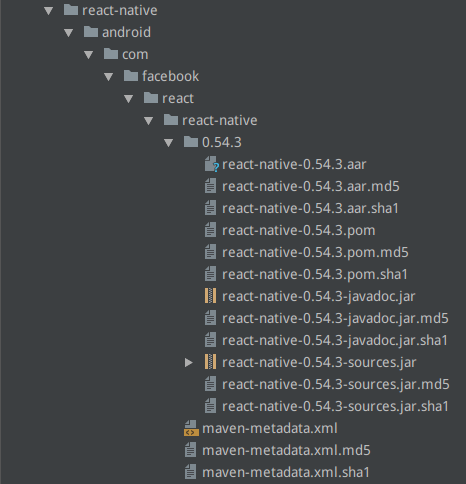Click the file icon of react-native-0.54.3-sources.jar.md5
The height and width of the screenshot is (484, 466).
pyautogui.click(x=210, y=384)
